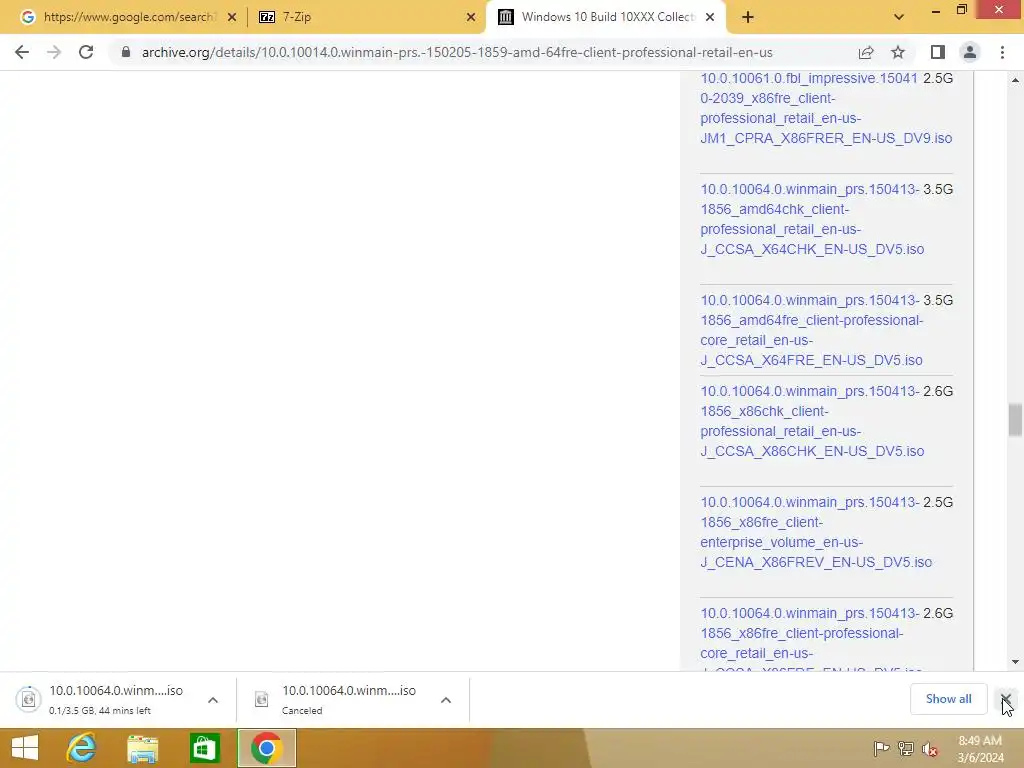This screenshot has height=768, width=1024.
Task: Click the scrollbar down arrow
Action: pyautogui.click(x=1015, y=662)
